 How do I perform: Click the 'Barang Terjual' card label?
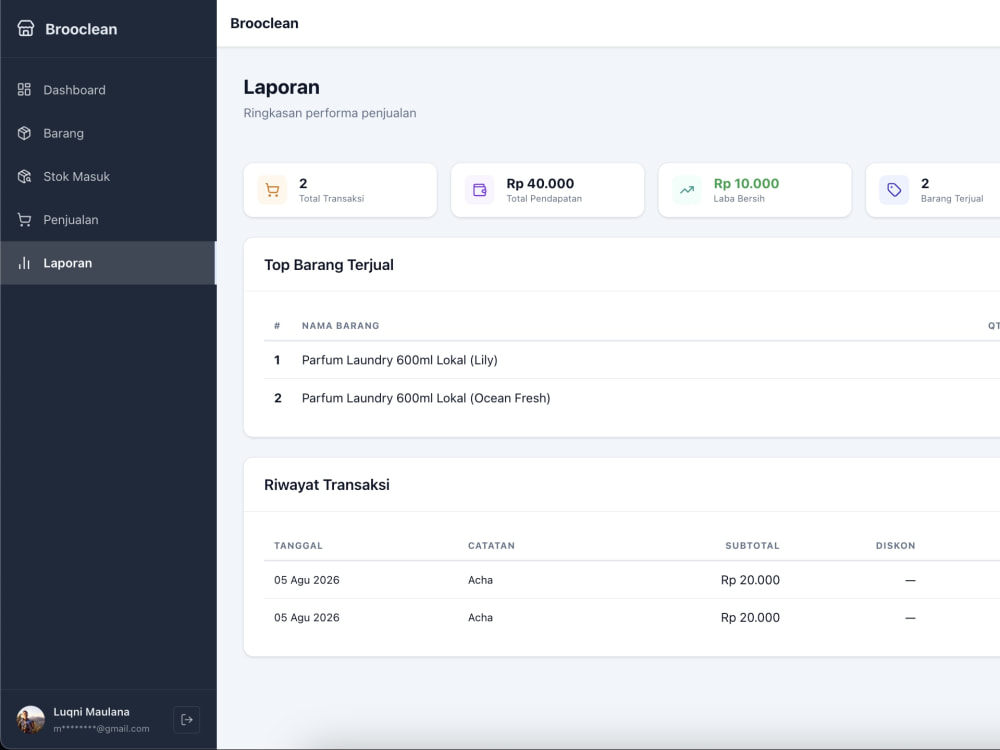(952, 198)
